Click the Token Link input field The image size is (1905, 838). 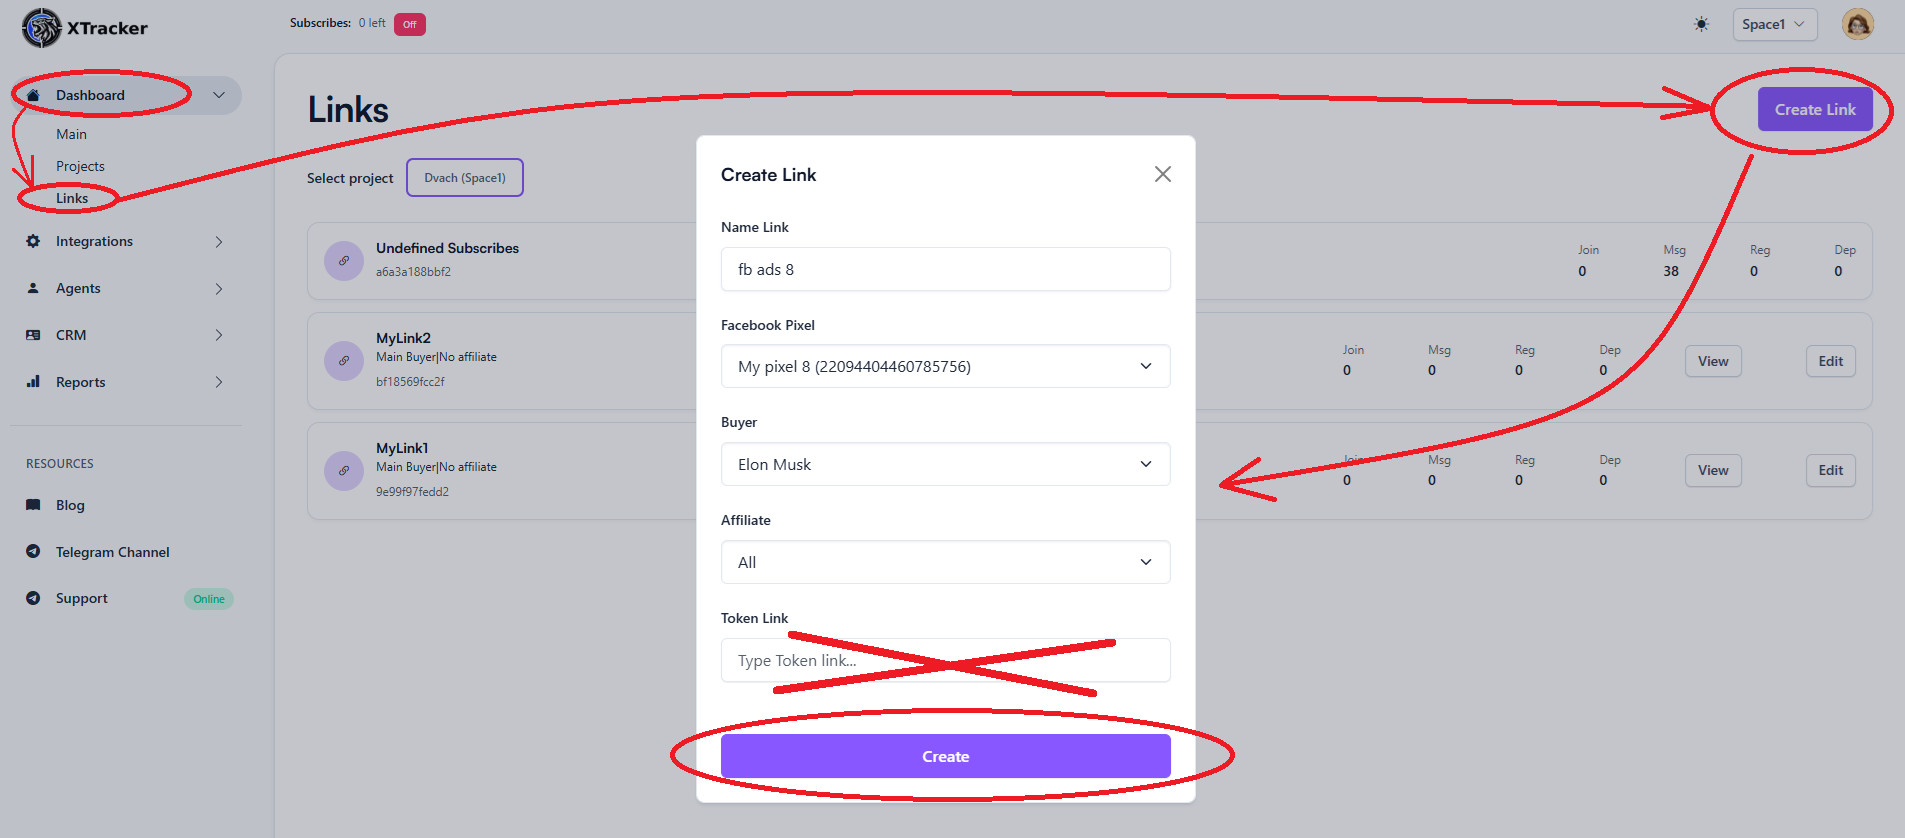(945, 660)
